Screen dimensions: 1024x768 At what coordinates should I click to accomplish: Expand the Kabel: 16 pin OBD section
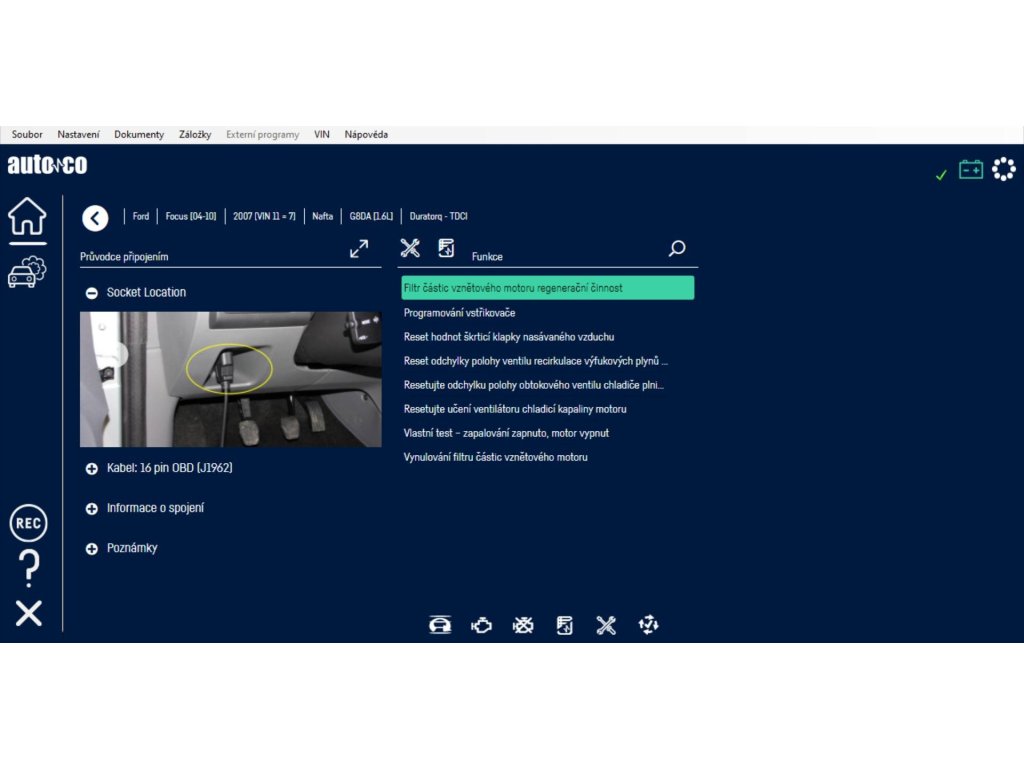tap(92, 468)
